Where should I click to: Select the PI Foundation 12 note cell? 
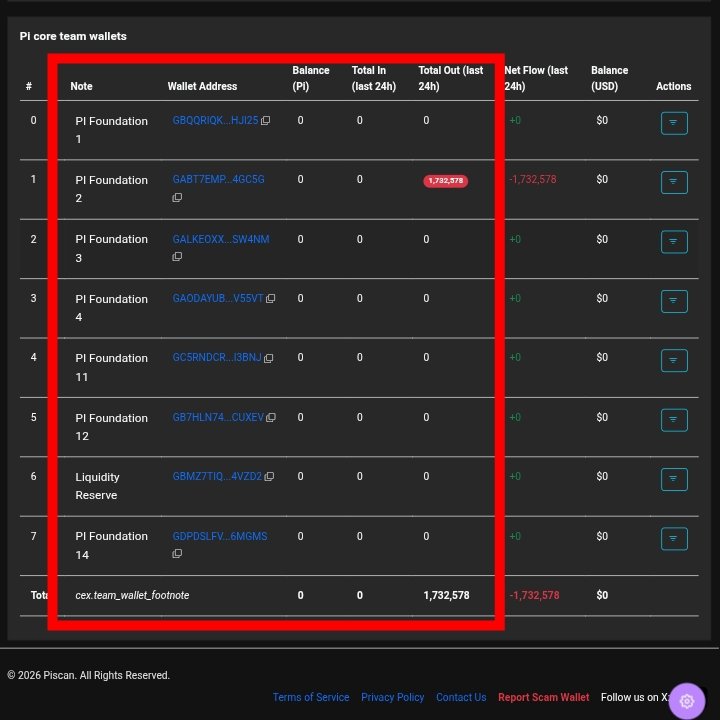[x=112, y=427]
